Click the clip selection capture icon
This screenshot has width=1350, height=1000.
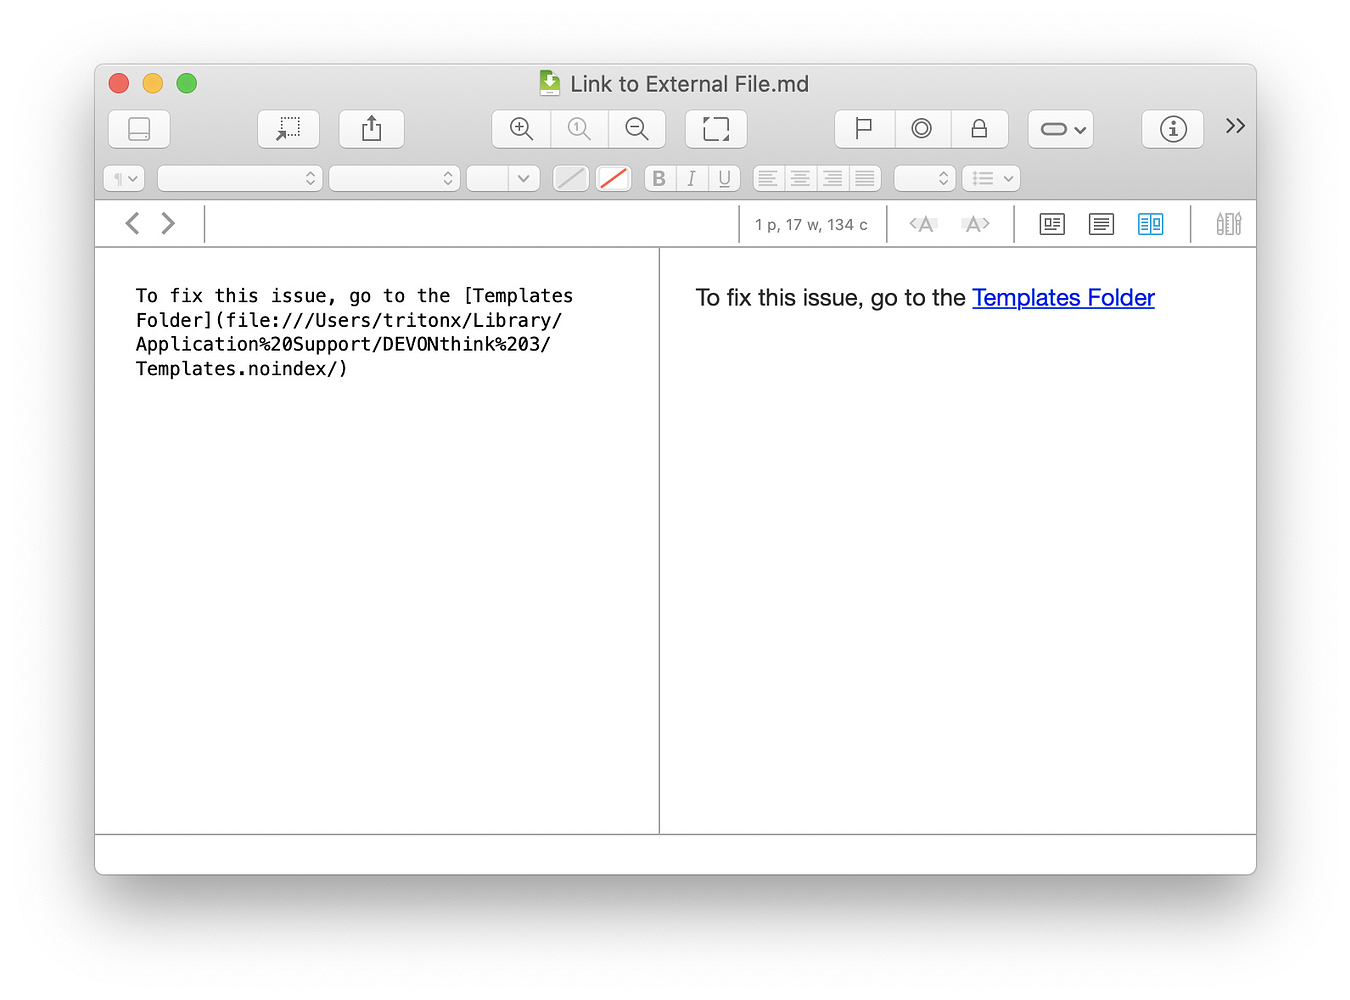tap(288, 128)
